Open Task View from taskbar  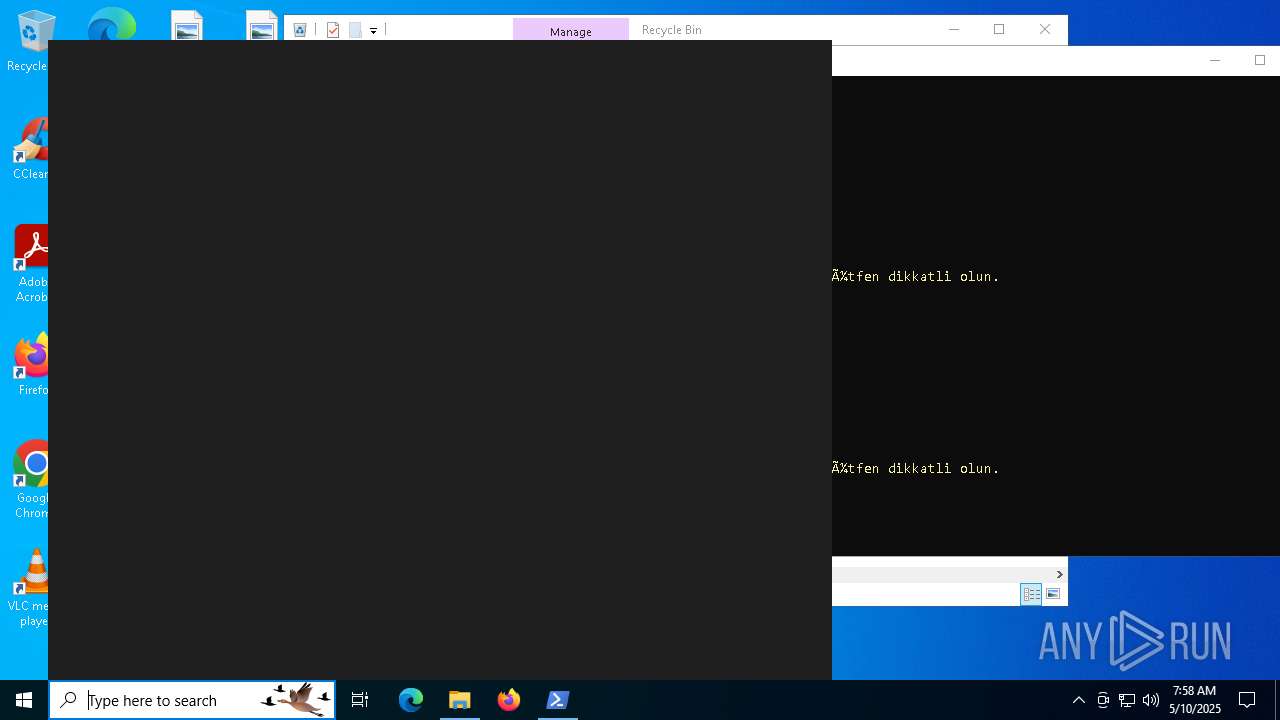click(x=360, y=700)
